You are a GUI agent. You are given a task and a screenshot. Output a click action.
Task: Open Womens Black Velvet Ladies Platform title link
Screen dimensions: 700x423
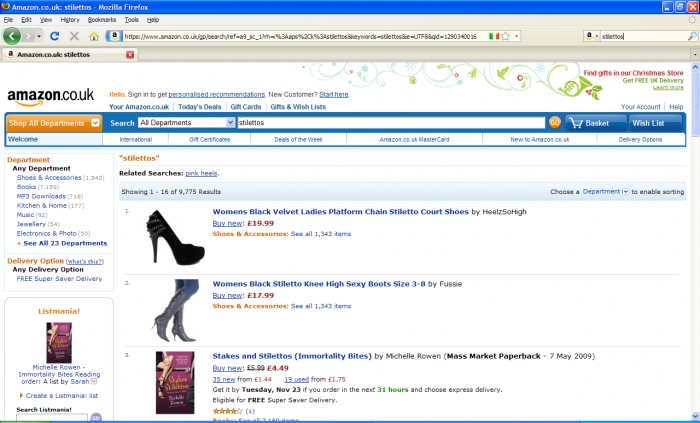click(341, 212)
